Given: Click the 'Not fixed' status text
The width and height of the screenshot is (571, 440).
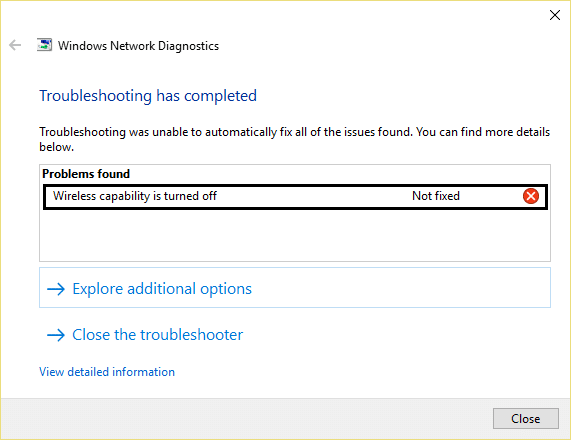Looking at the screenshot, I should (x=436, y=196).
